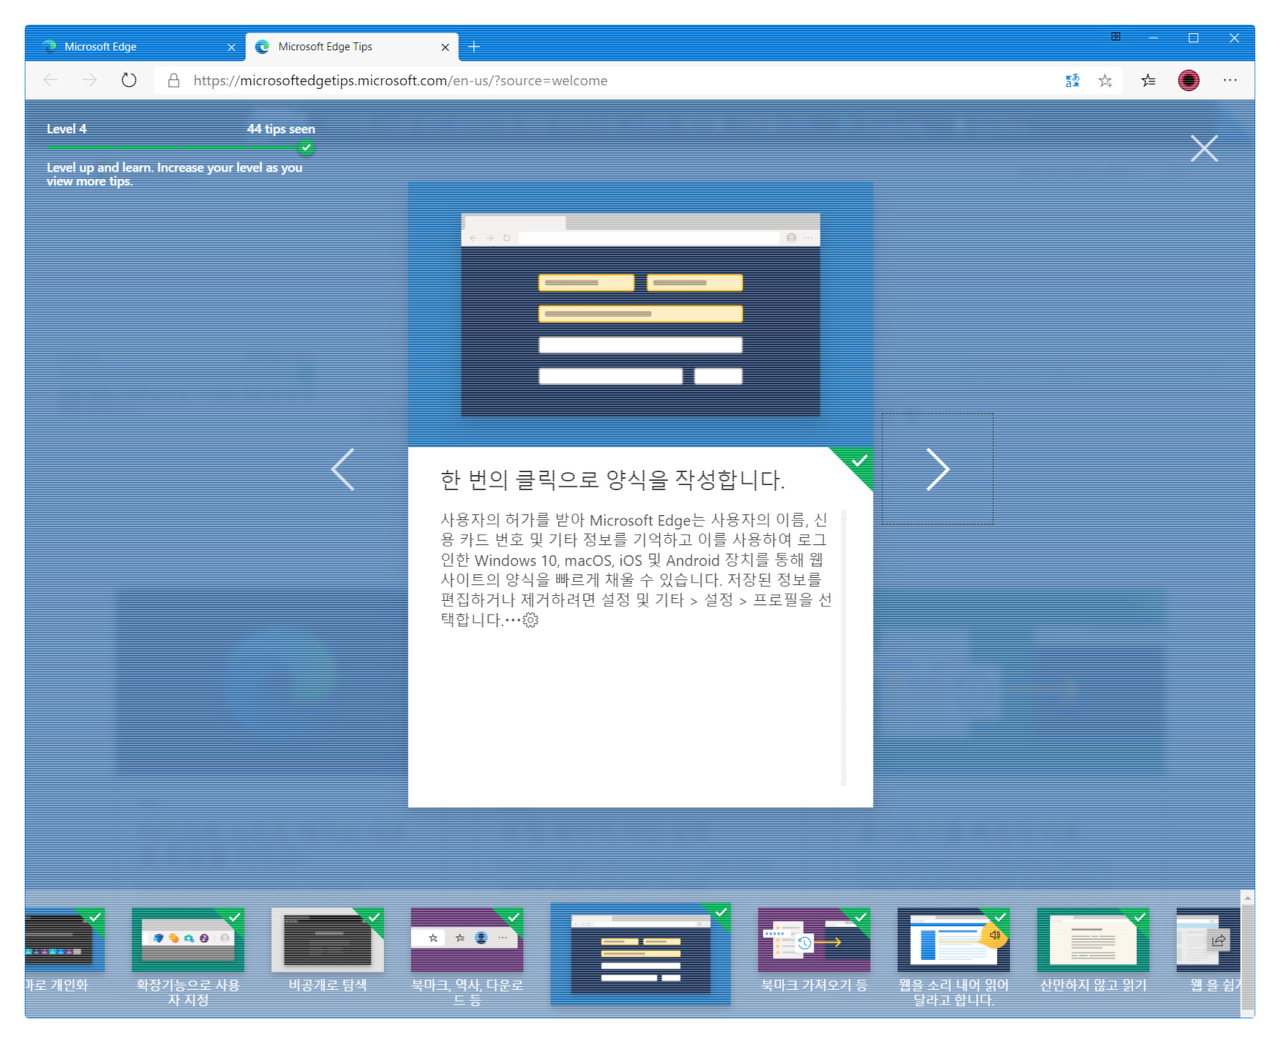The image size is (1280, 1043).
Task: Open the favorites list icon
Action: (x=1148, y=81)
